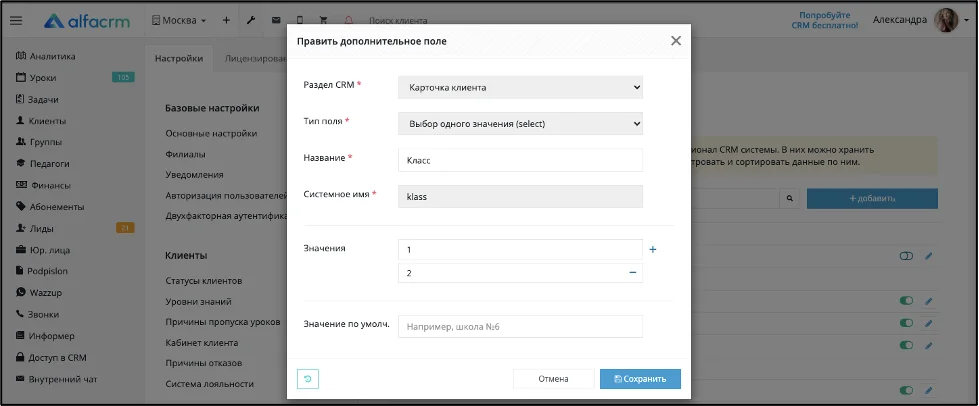
Task: Open the wrench settings icon in top bar
Action: pos(251,21)
